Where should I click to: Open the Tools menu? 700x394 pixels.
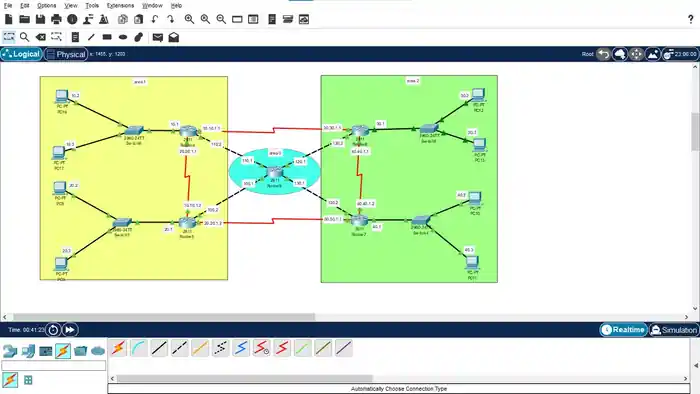coord(92,5)
